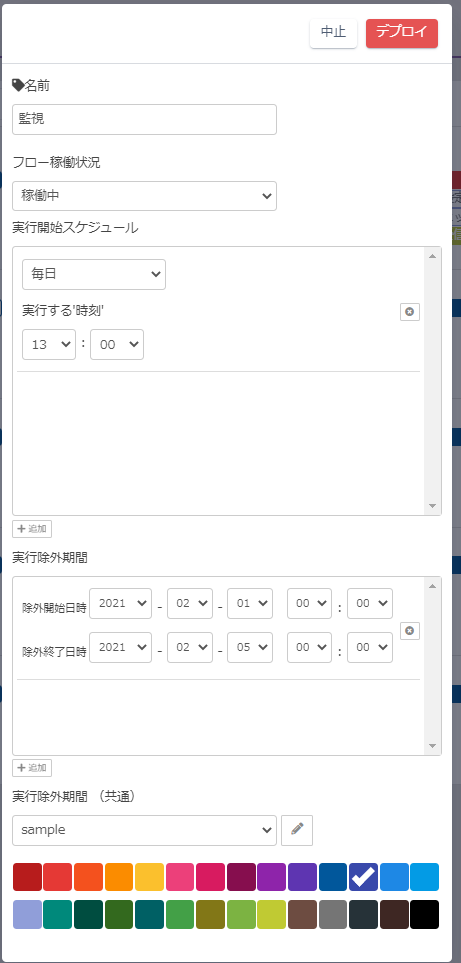Pick the teal color swatch

[58, 914]
